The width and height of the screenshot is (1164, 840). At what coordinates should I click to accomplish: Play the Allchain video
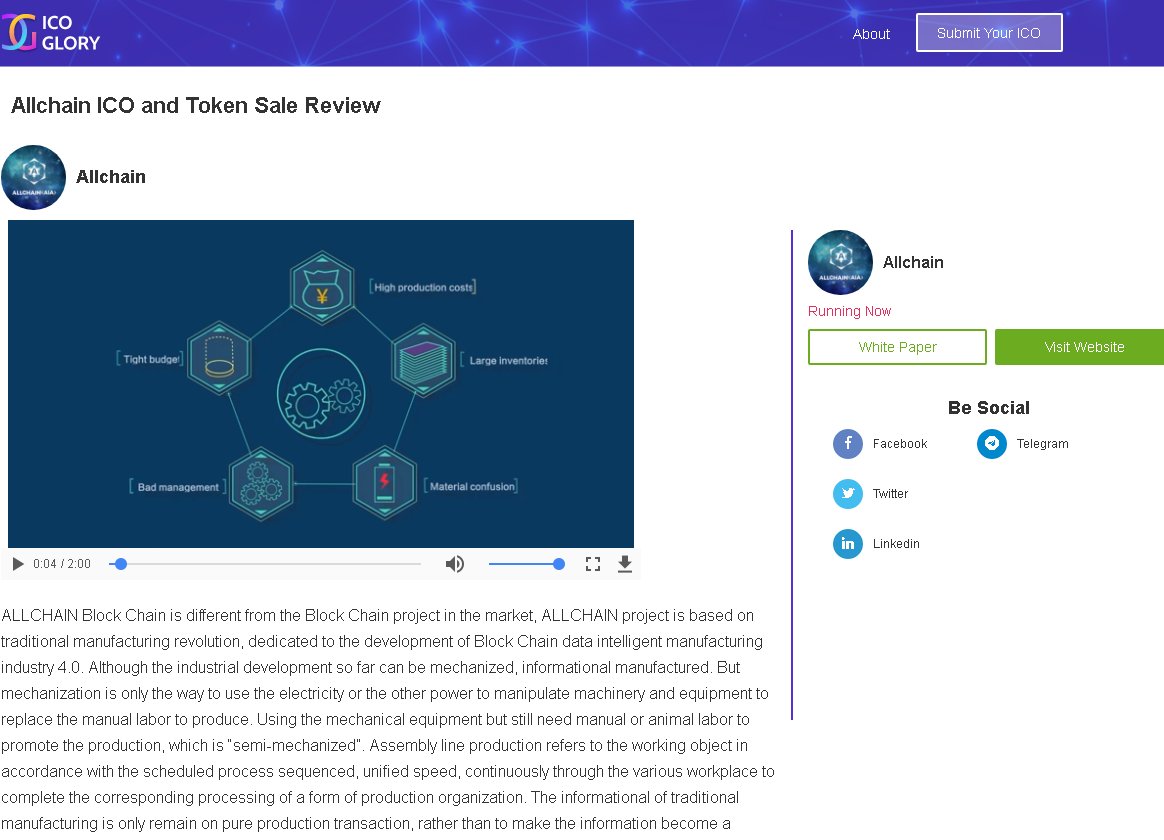click(18, 564)
